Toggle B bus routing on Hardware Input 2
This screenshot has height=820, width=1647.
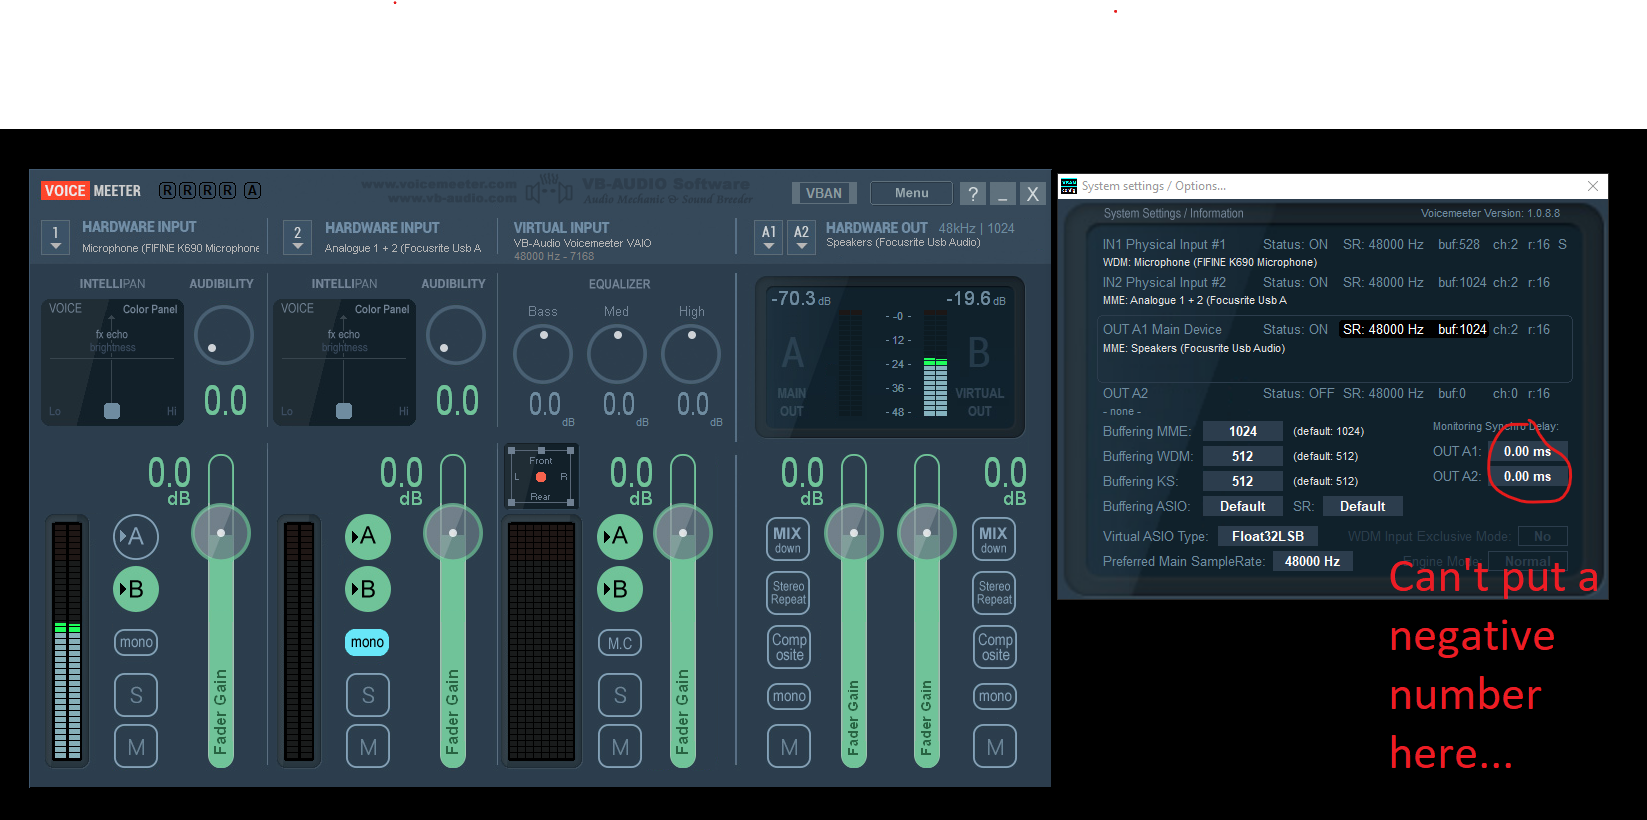(x=368, y=589)
